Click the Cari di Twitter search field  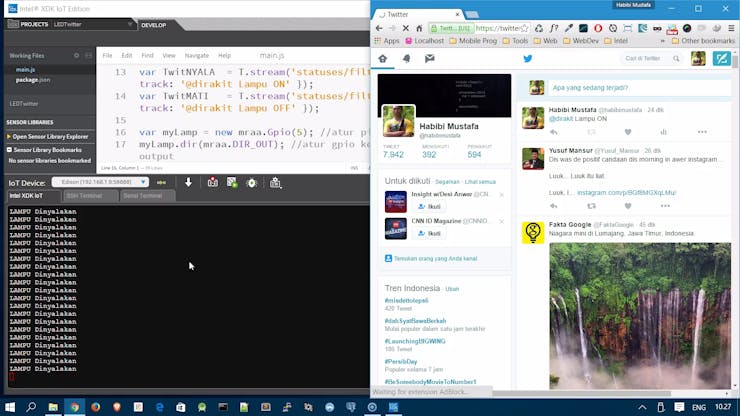(x=651, y=59)
